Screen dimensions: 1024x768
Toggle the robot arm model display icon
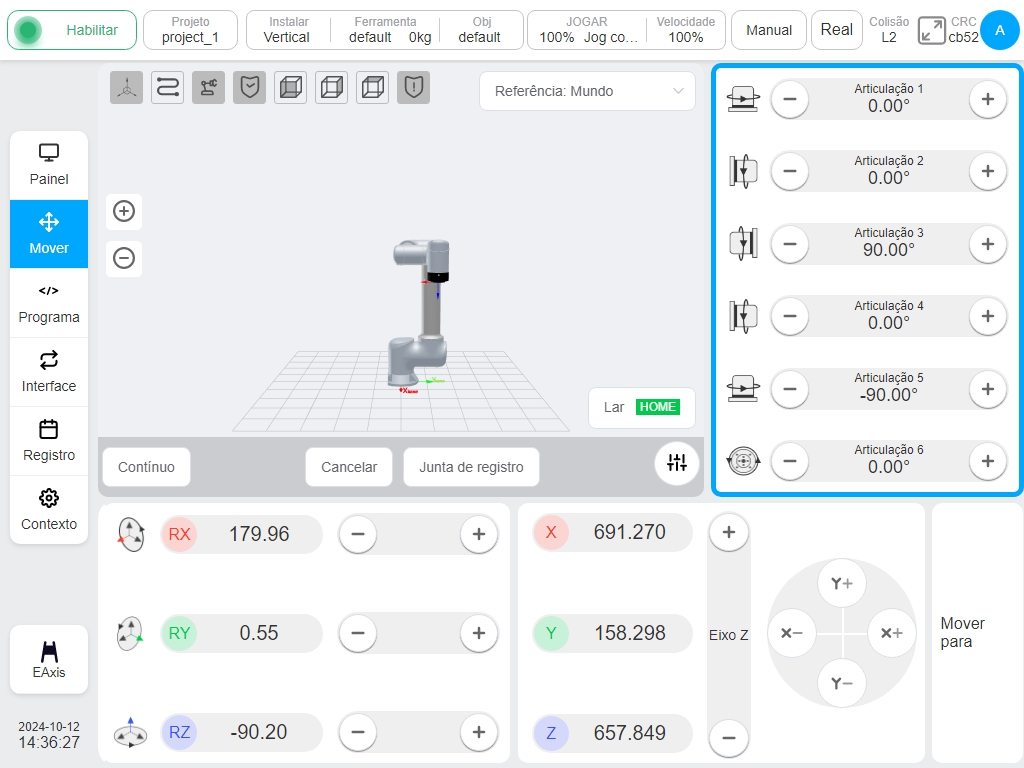pyautogui.click(x=209, y=88)
